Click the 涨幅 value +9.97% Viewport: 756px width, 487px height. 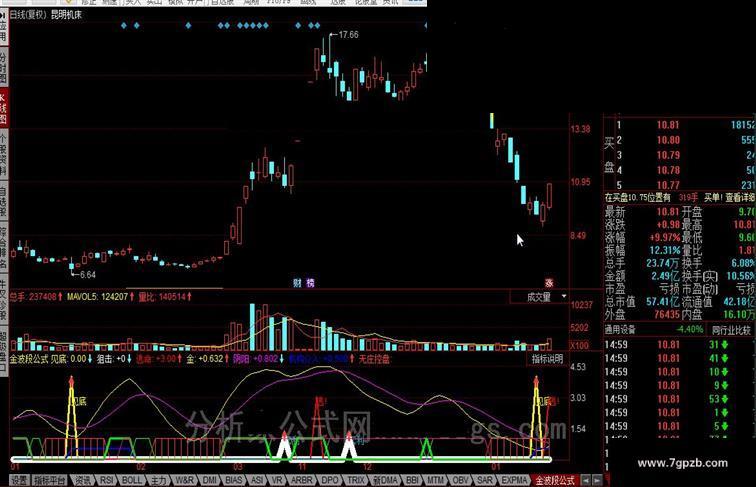664,238
